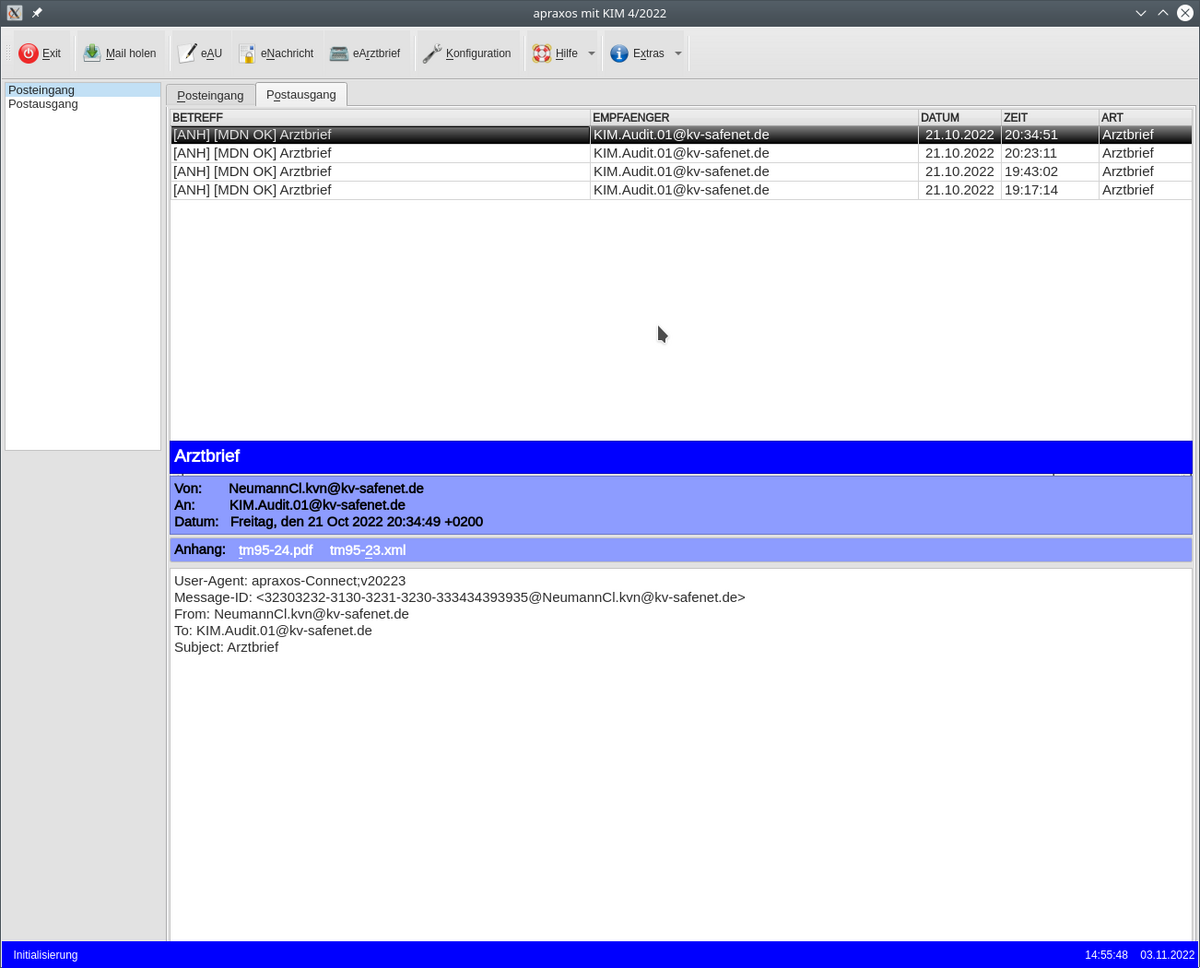1200x968 pixels.
Task: Select the message sent at 20:23:11
Action: pyautogui.click(x=681, y=153)
